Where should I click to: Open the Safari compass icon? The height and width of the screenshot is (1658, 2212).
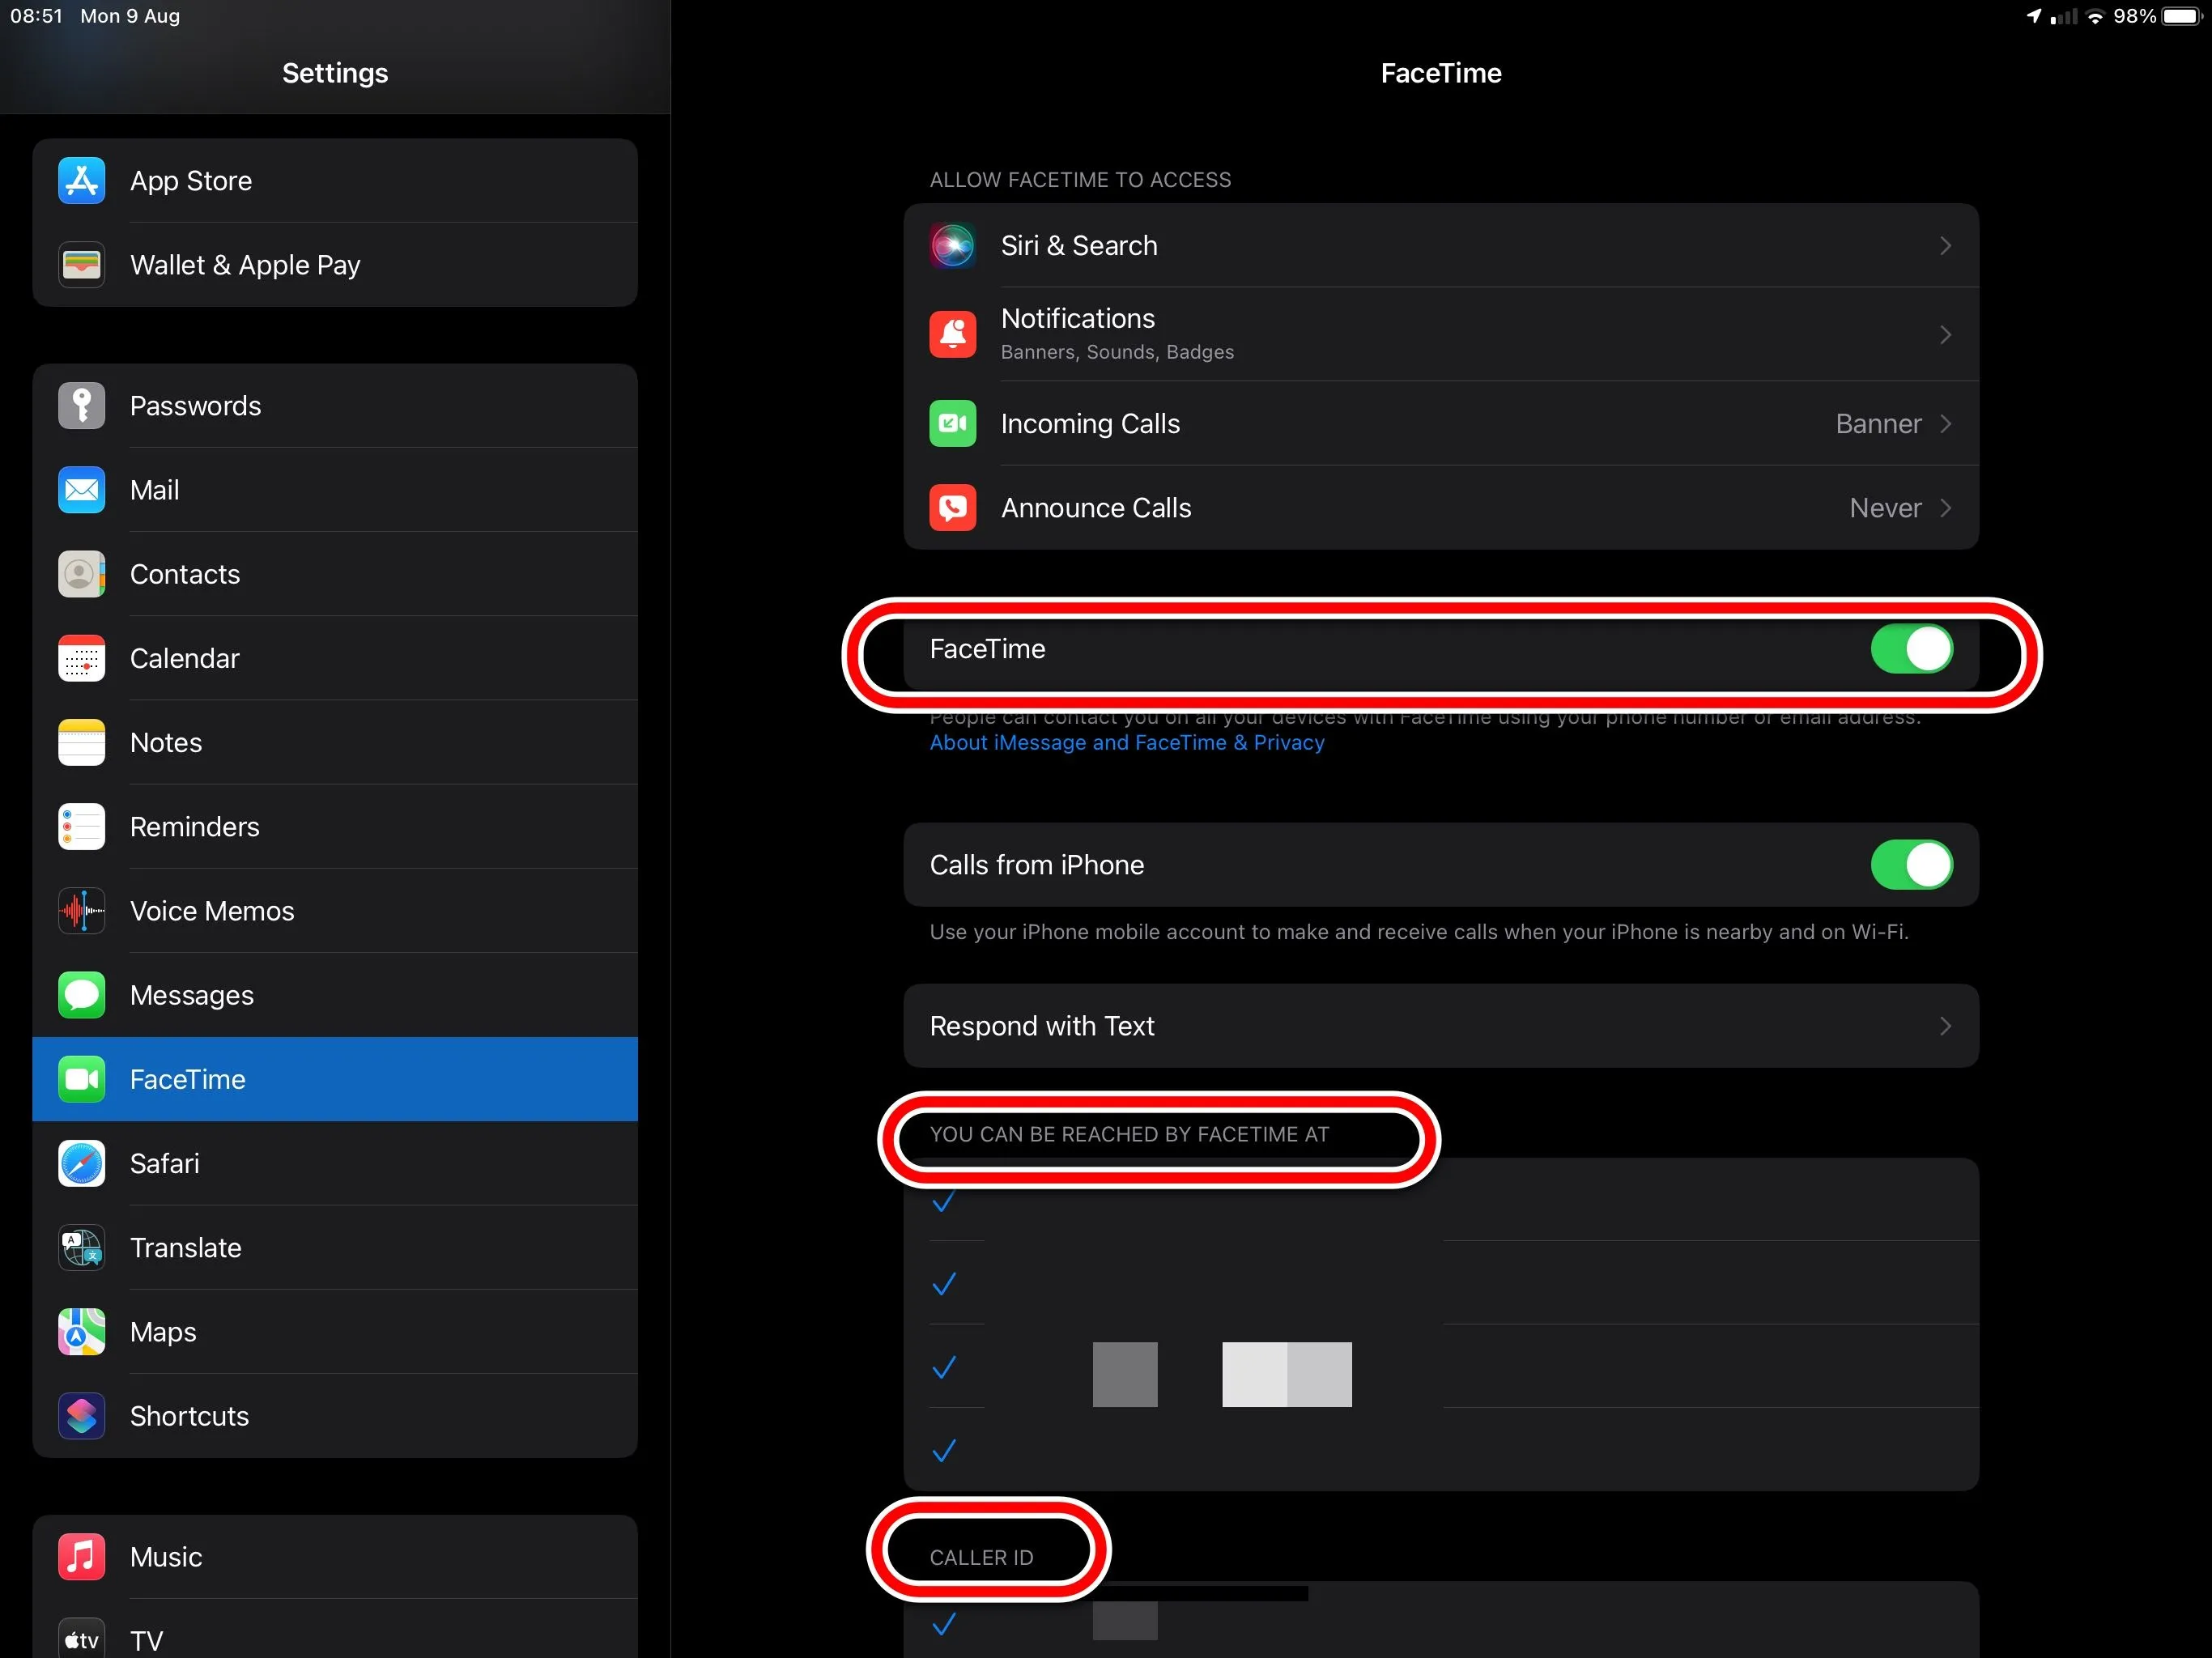click(x=81, y=1164)
